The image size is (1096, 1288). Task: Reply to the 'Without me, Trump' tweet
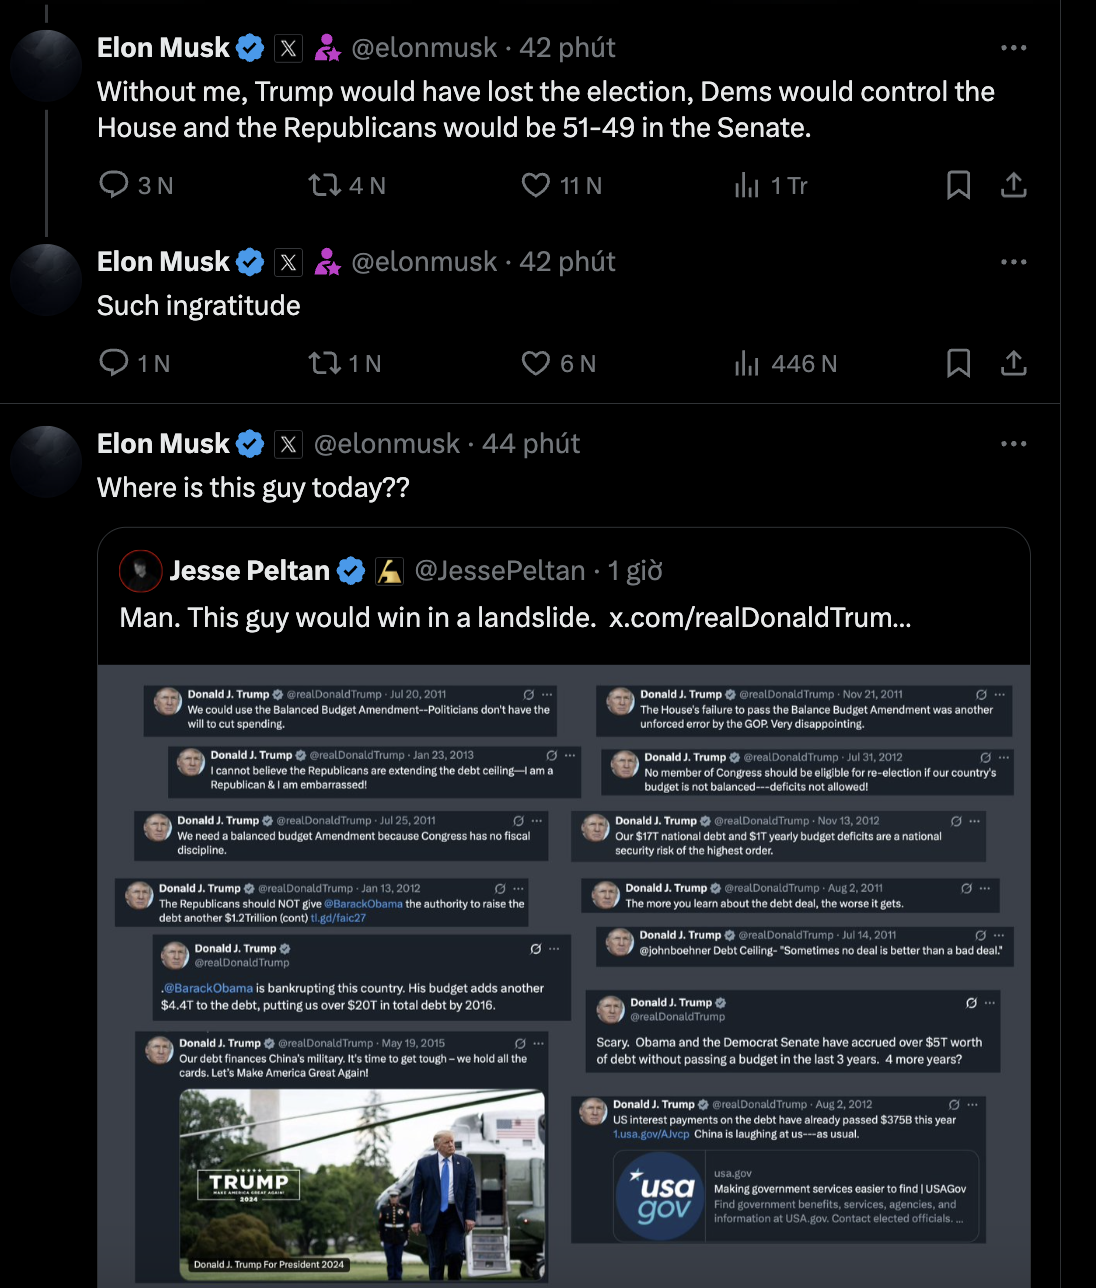point(114,185)
